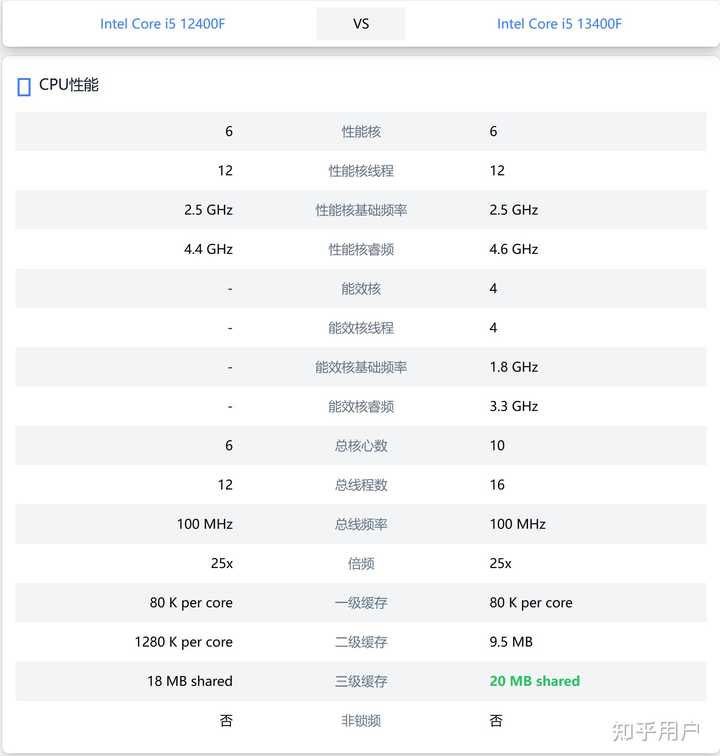The height and width of the screenshot is (756, 720).
Task: Click the VS button between CPU names
Action: [x=361, y=24]
